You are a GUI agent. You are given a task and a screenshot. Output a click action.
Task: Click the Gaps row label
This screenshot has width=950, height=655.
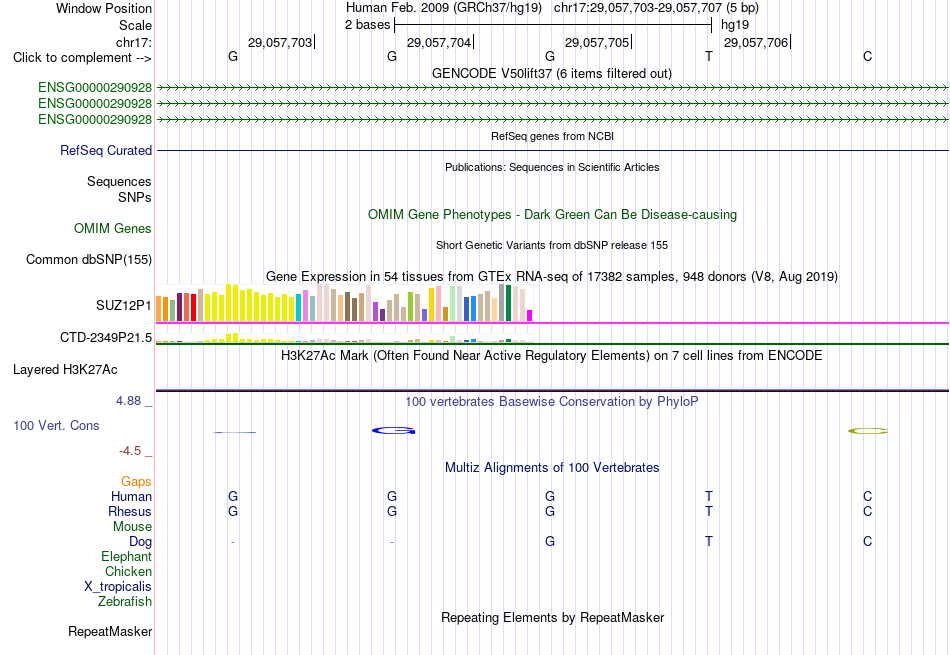(x=136, y=481)
